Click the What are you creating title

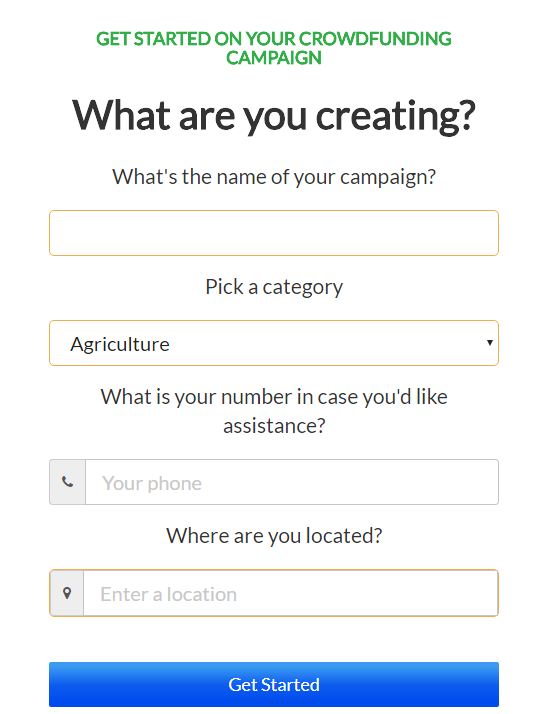coord(274,115)
